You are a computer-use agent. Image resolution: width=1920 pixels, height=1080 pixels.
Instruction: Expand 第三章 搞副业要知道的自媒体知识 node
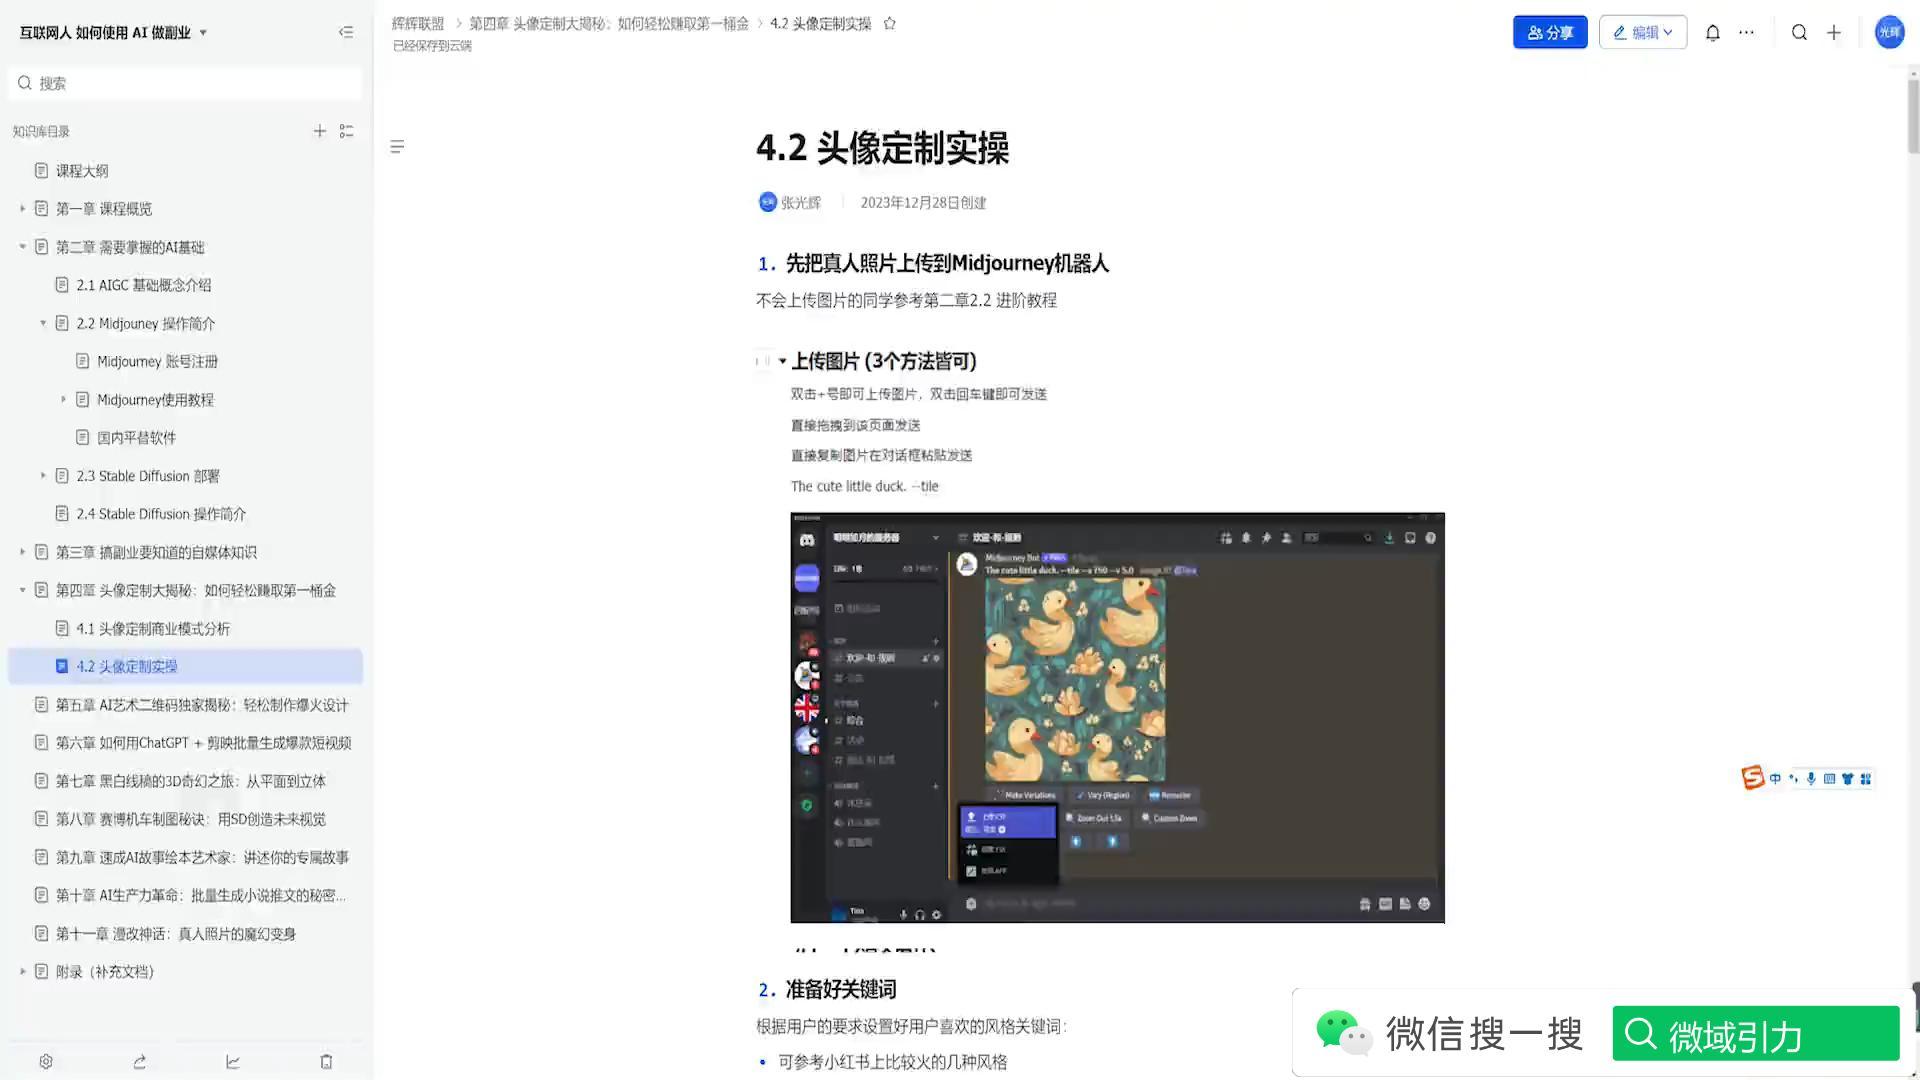tap(22, 552)
